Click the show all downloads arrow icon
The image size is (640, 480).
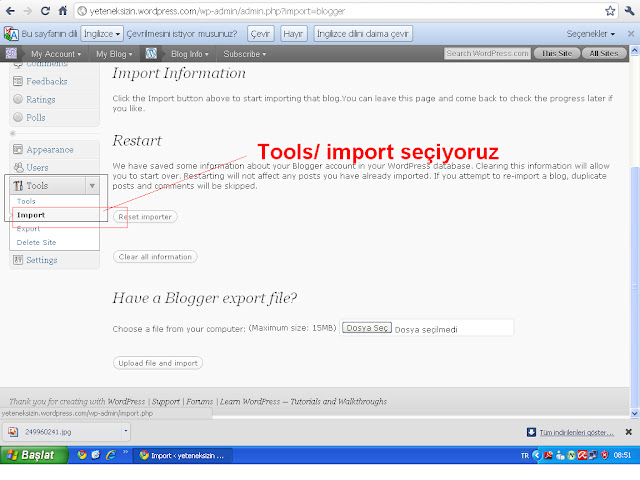(531, 432)
